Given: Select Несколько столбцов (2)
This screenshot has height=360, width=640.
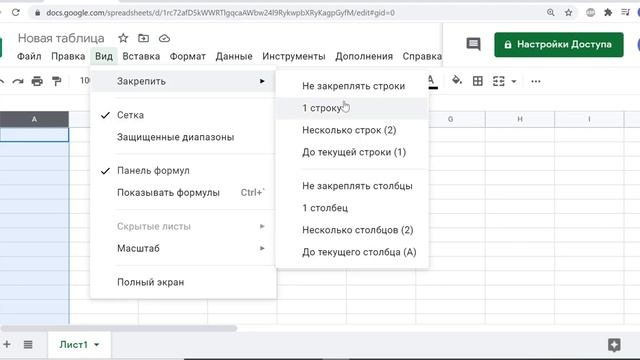Looking at the screenshot, I should pos(352,230).
